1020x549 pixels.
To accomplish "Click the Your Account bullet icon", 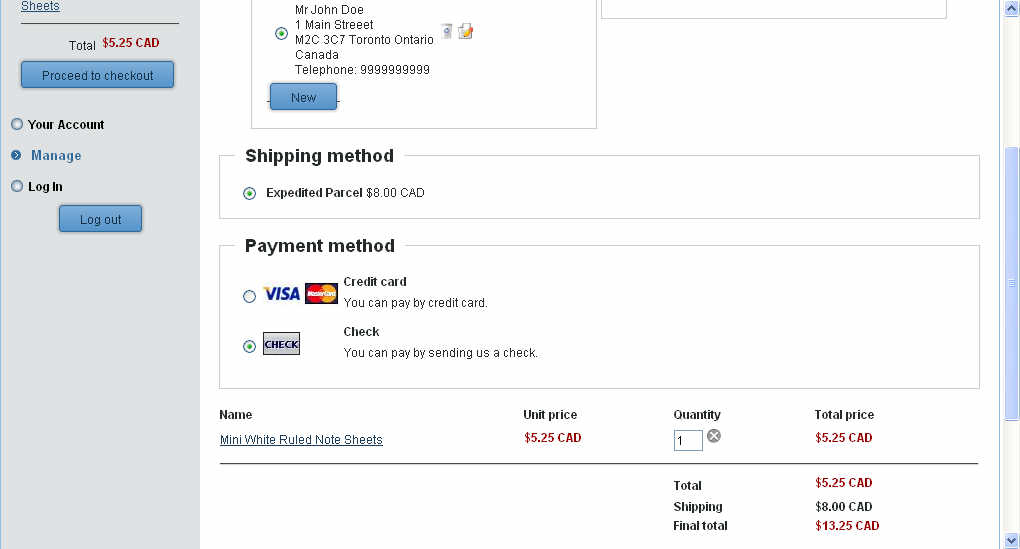I will pyautogui.click(x=16, y=124).
